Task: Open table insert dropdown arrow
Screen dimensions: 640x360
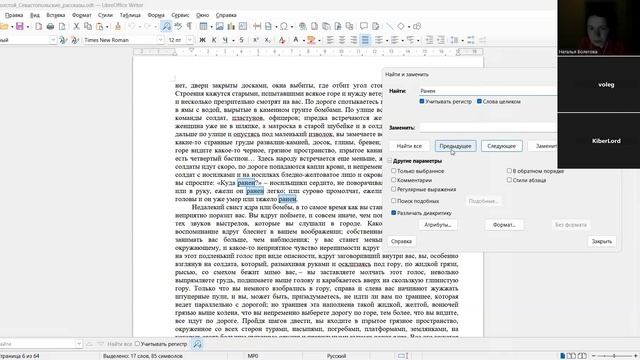Action: (x=211, y=27)
